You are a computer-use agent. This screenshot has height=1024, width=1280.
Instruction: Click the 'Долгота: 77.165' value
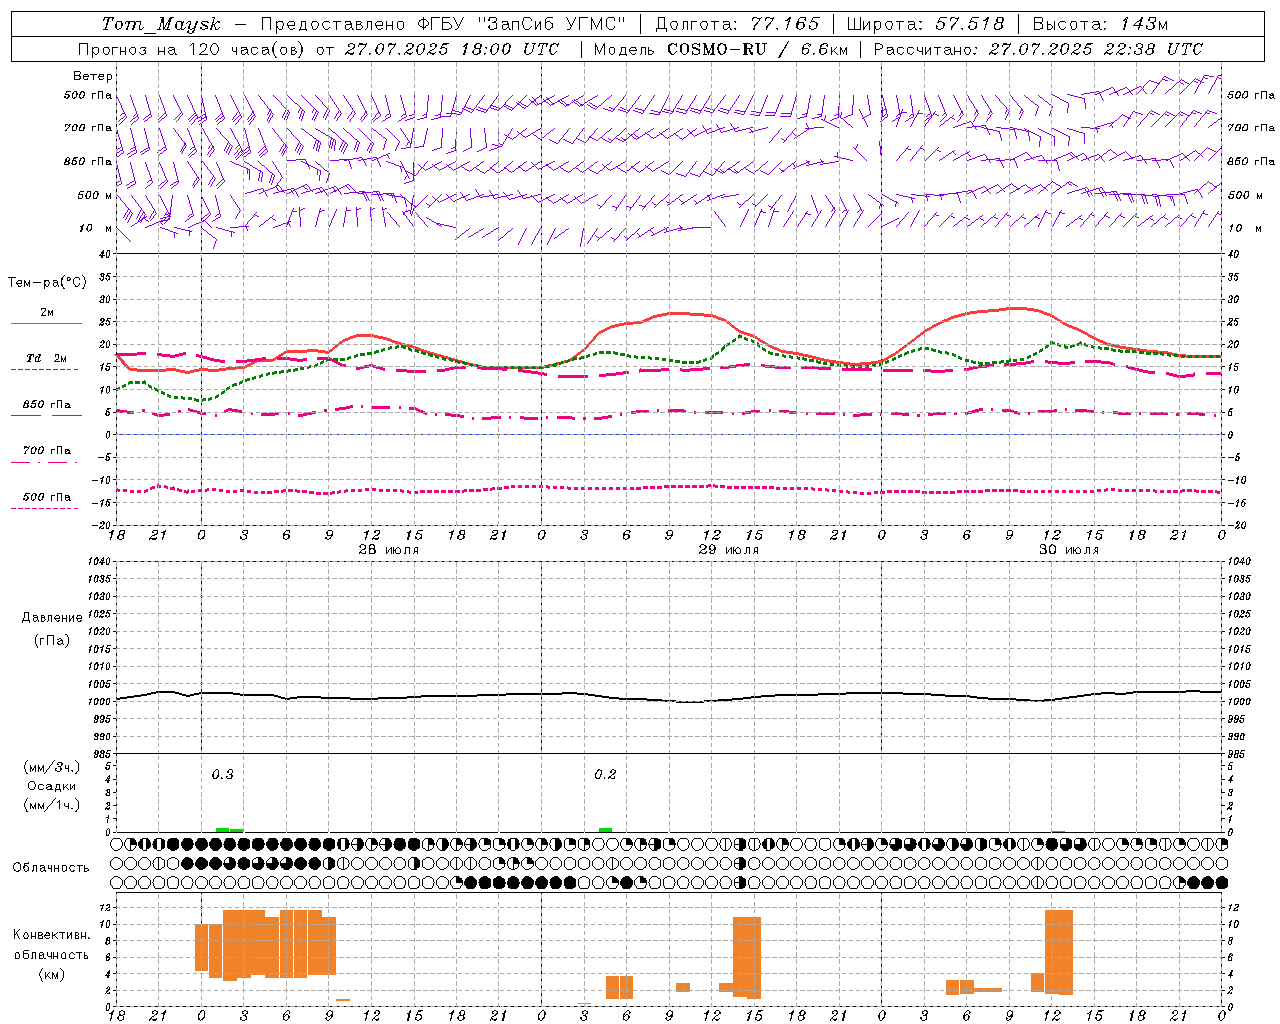737,24
